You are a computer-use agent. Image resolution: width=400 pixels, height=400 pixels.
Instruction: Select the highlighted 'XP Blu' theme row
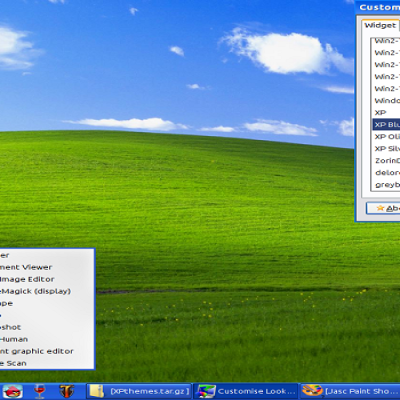[386, 125]
